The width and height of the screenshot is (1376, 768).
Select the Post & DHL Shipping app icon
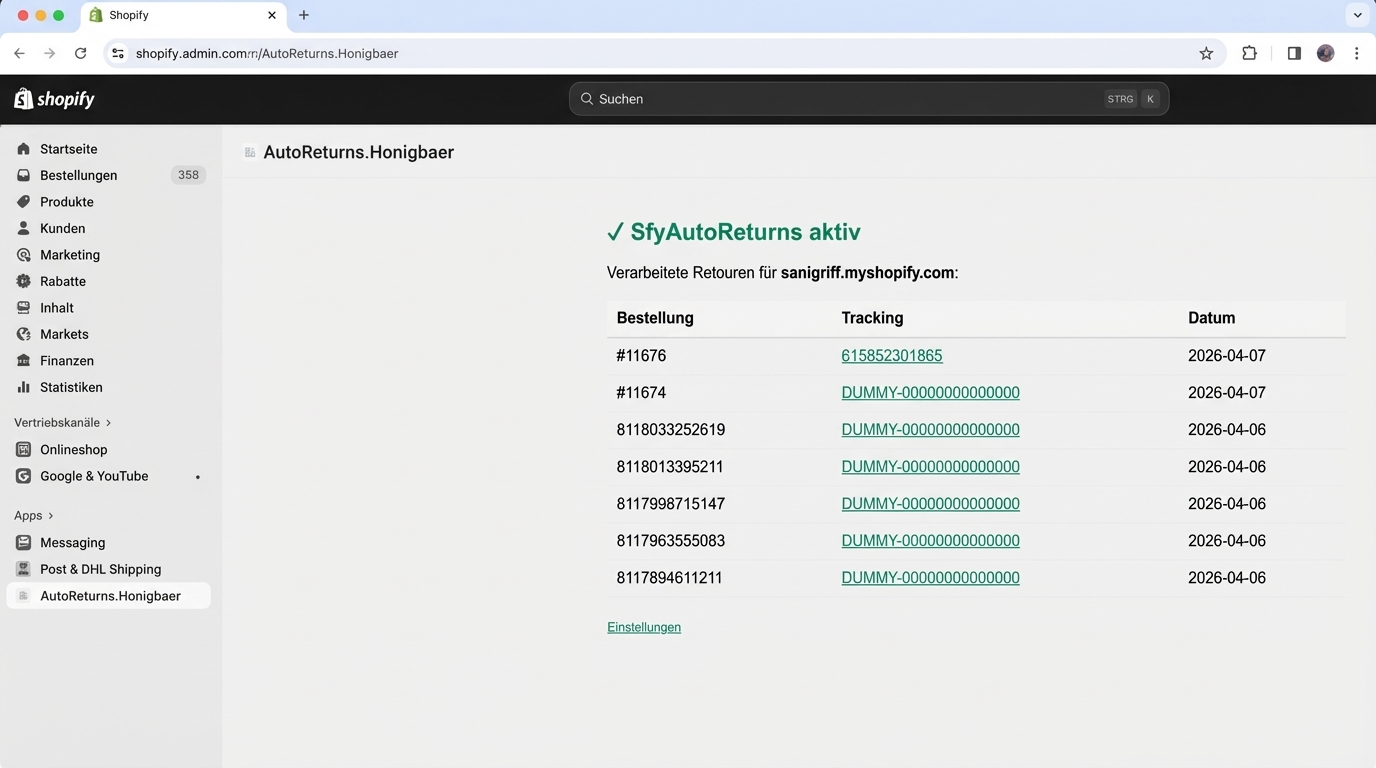[23, 568]
